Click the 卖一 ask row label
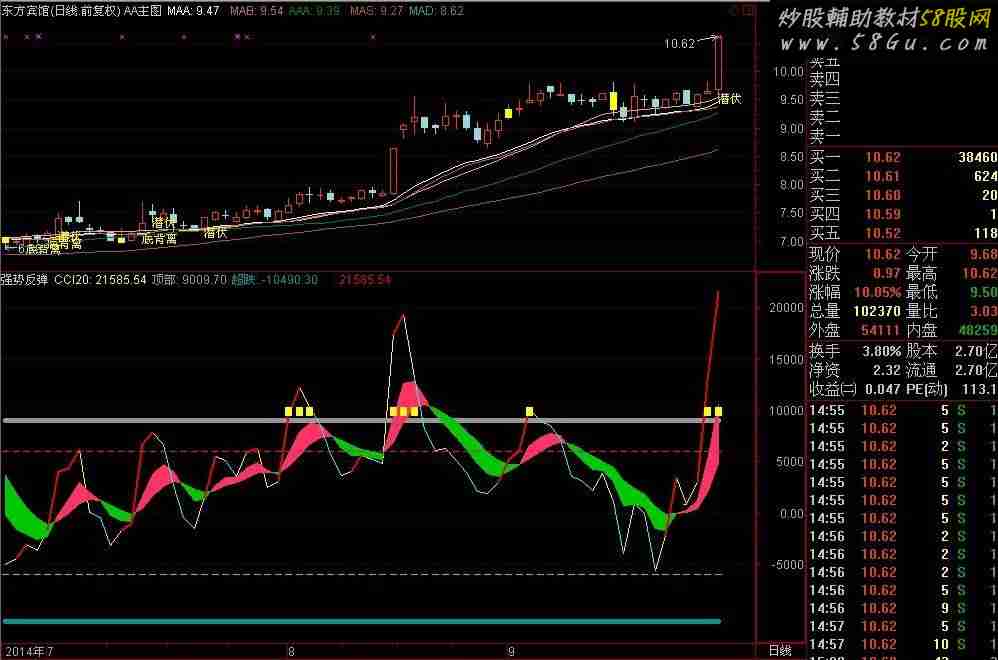998x660 pixels. tap(824, 136)
